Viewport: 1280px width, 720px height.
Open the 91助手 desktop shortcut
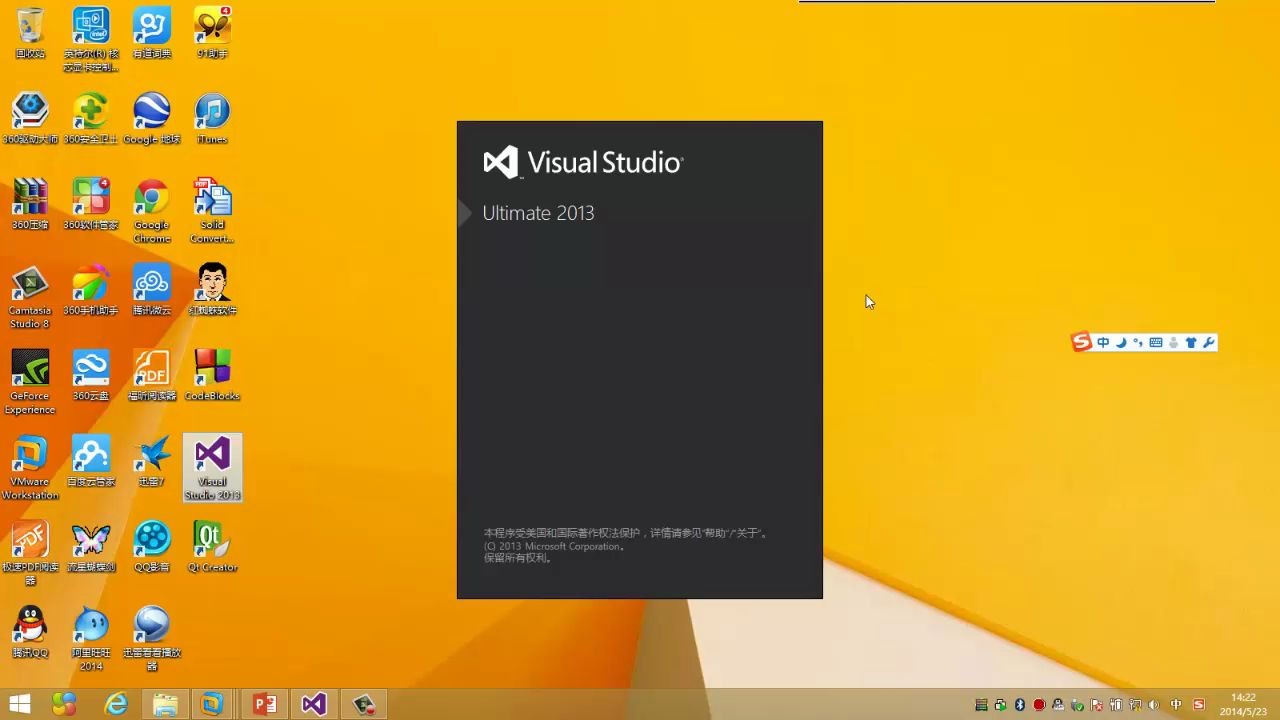[212, 33]
